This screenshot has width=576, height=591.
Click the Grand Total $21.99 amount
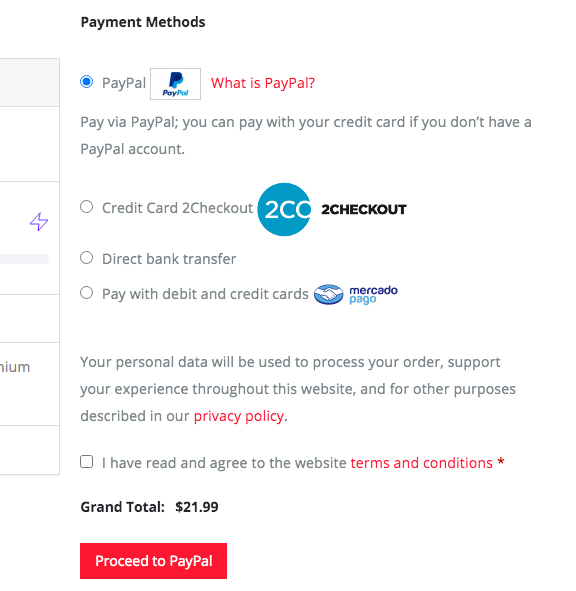197,507
